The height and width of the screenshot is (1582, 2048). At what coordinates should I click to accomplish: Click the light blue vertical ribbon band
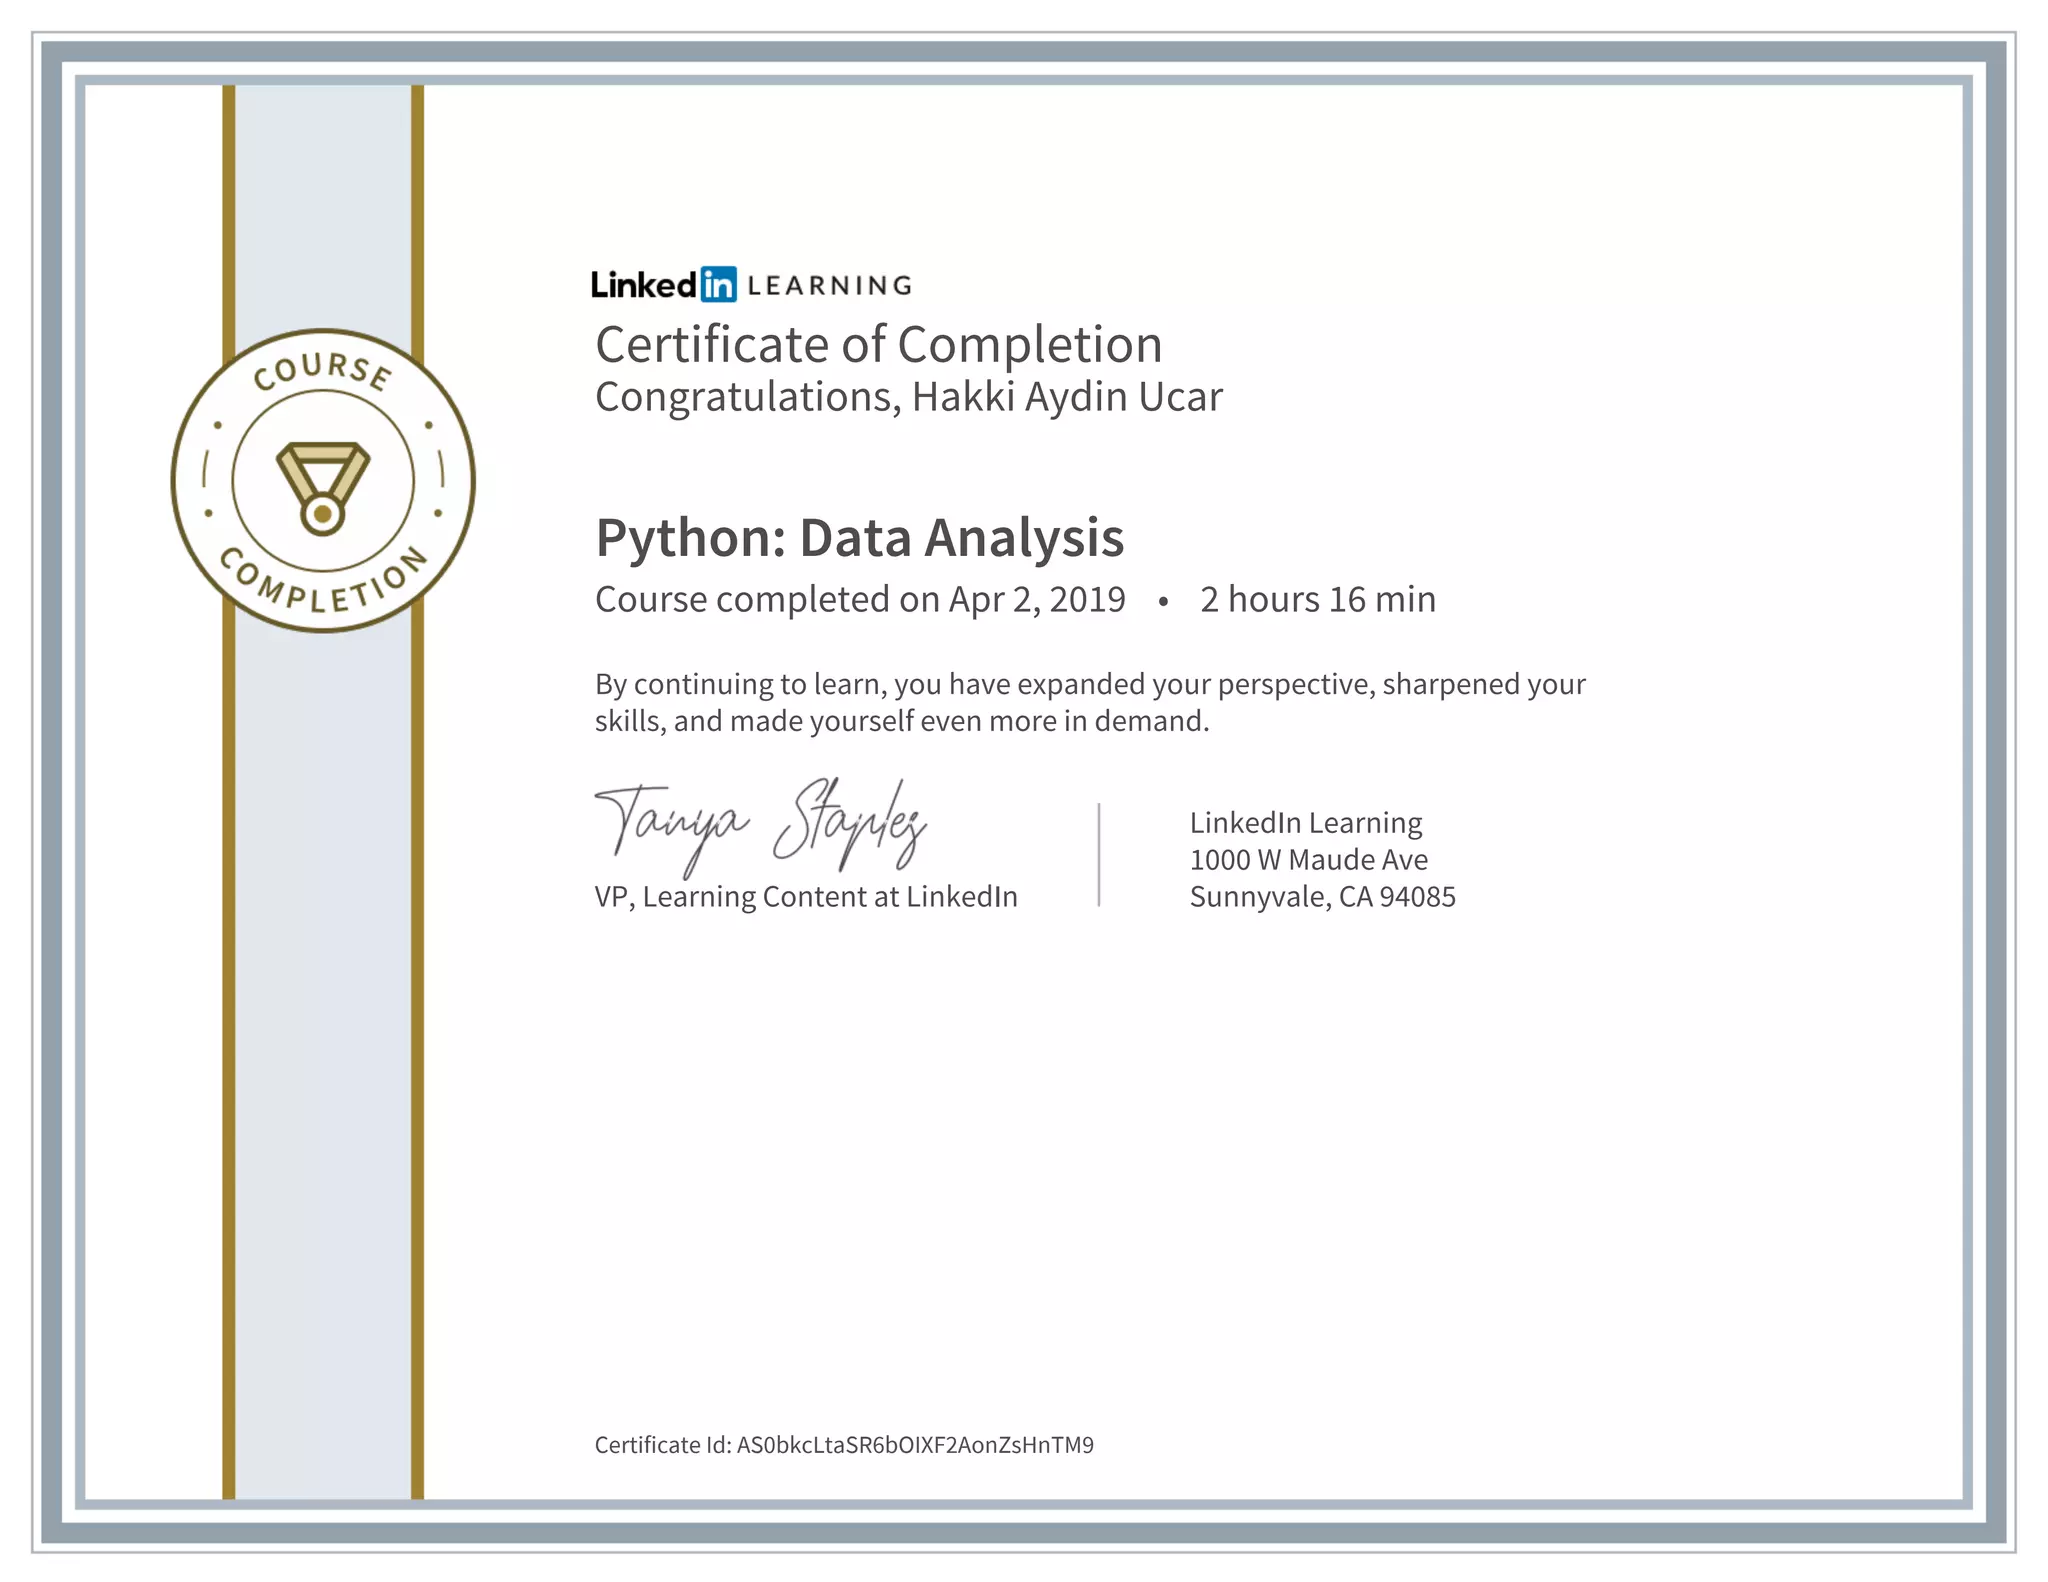click(x=322, y=1000)
